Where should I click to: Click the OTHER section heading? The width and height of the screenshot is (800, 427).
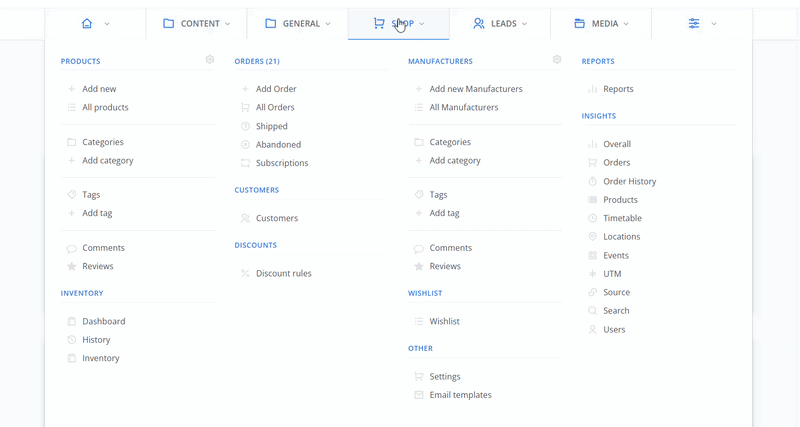[x=420, y=348]
